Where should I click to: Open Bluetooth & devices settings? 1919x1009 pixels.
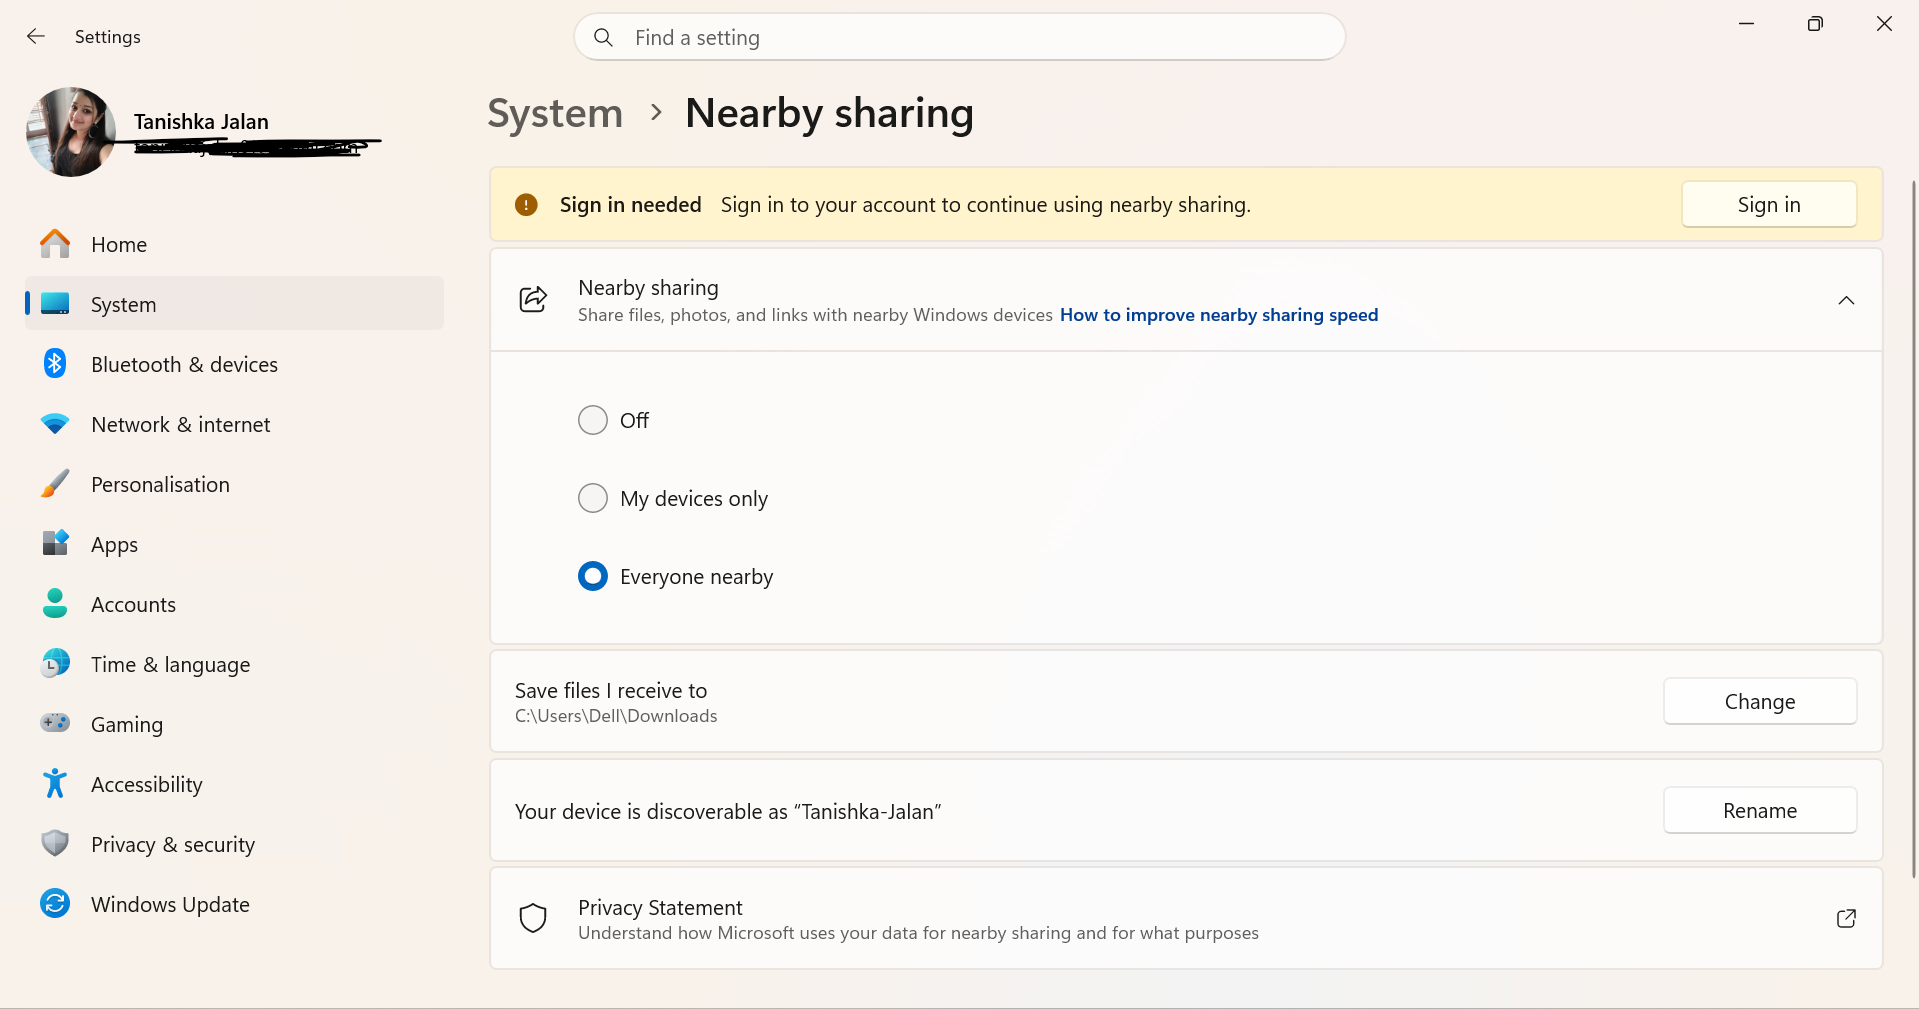234,364
